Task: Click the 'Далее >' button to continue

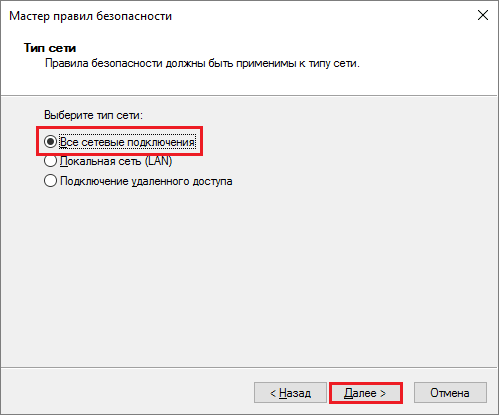Action: (366, 393)
